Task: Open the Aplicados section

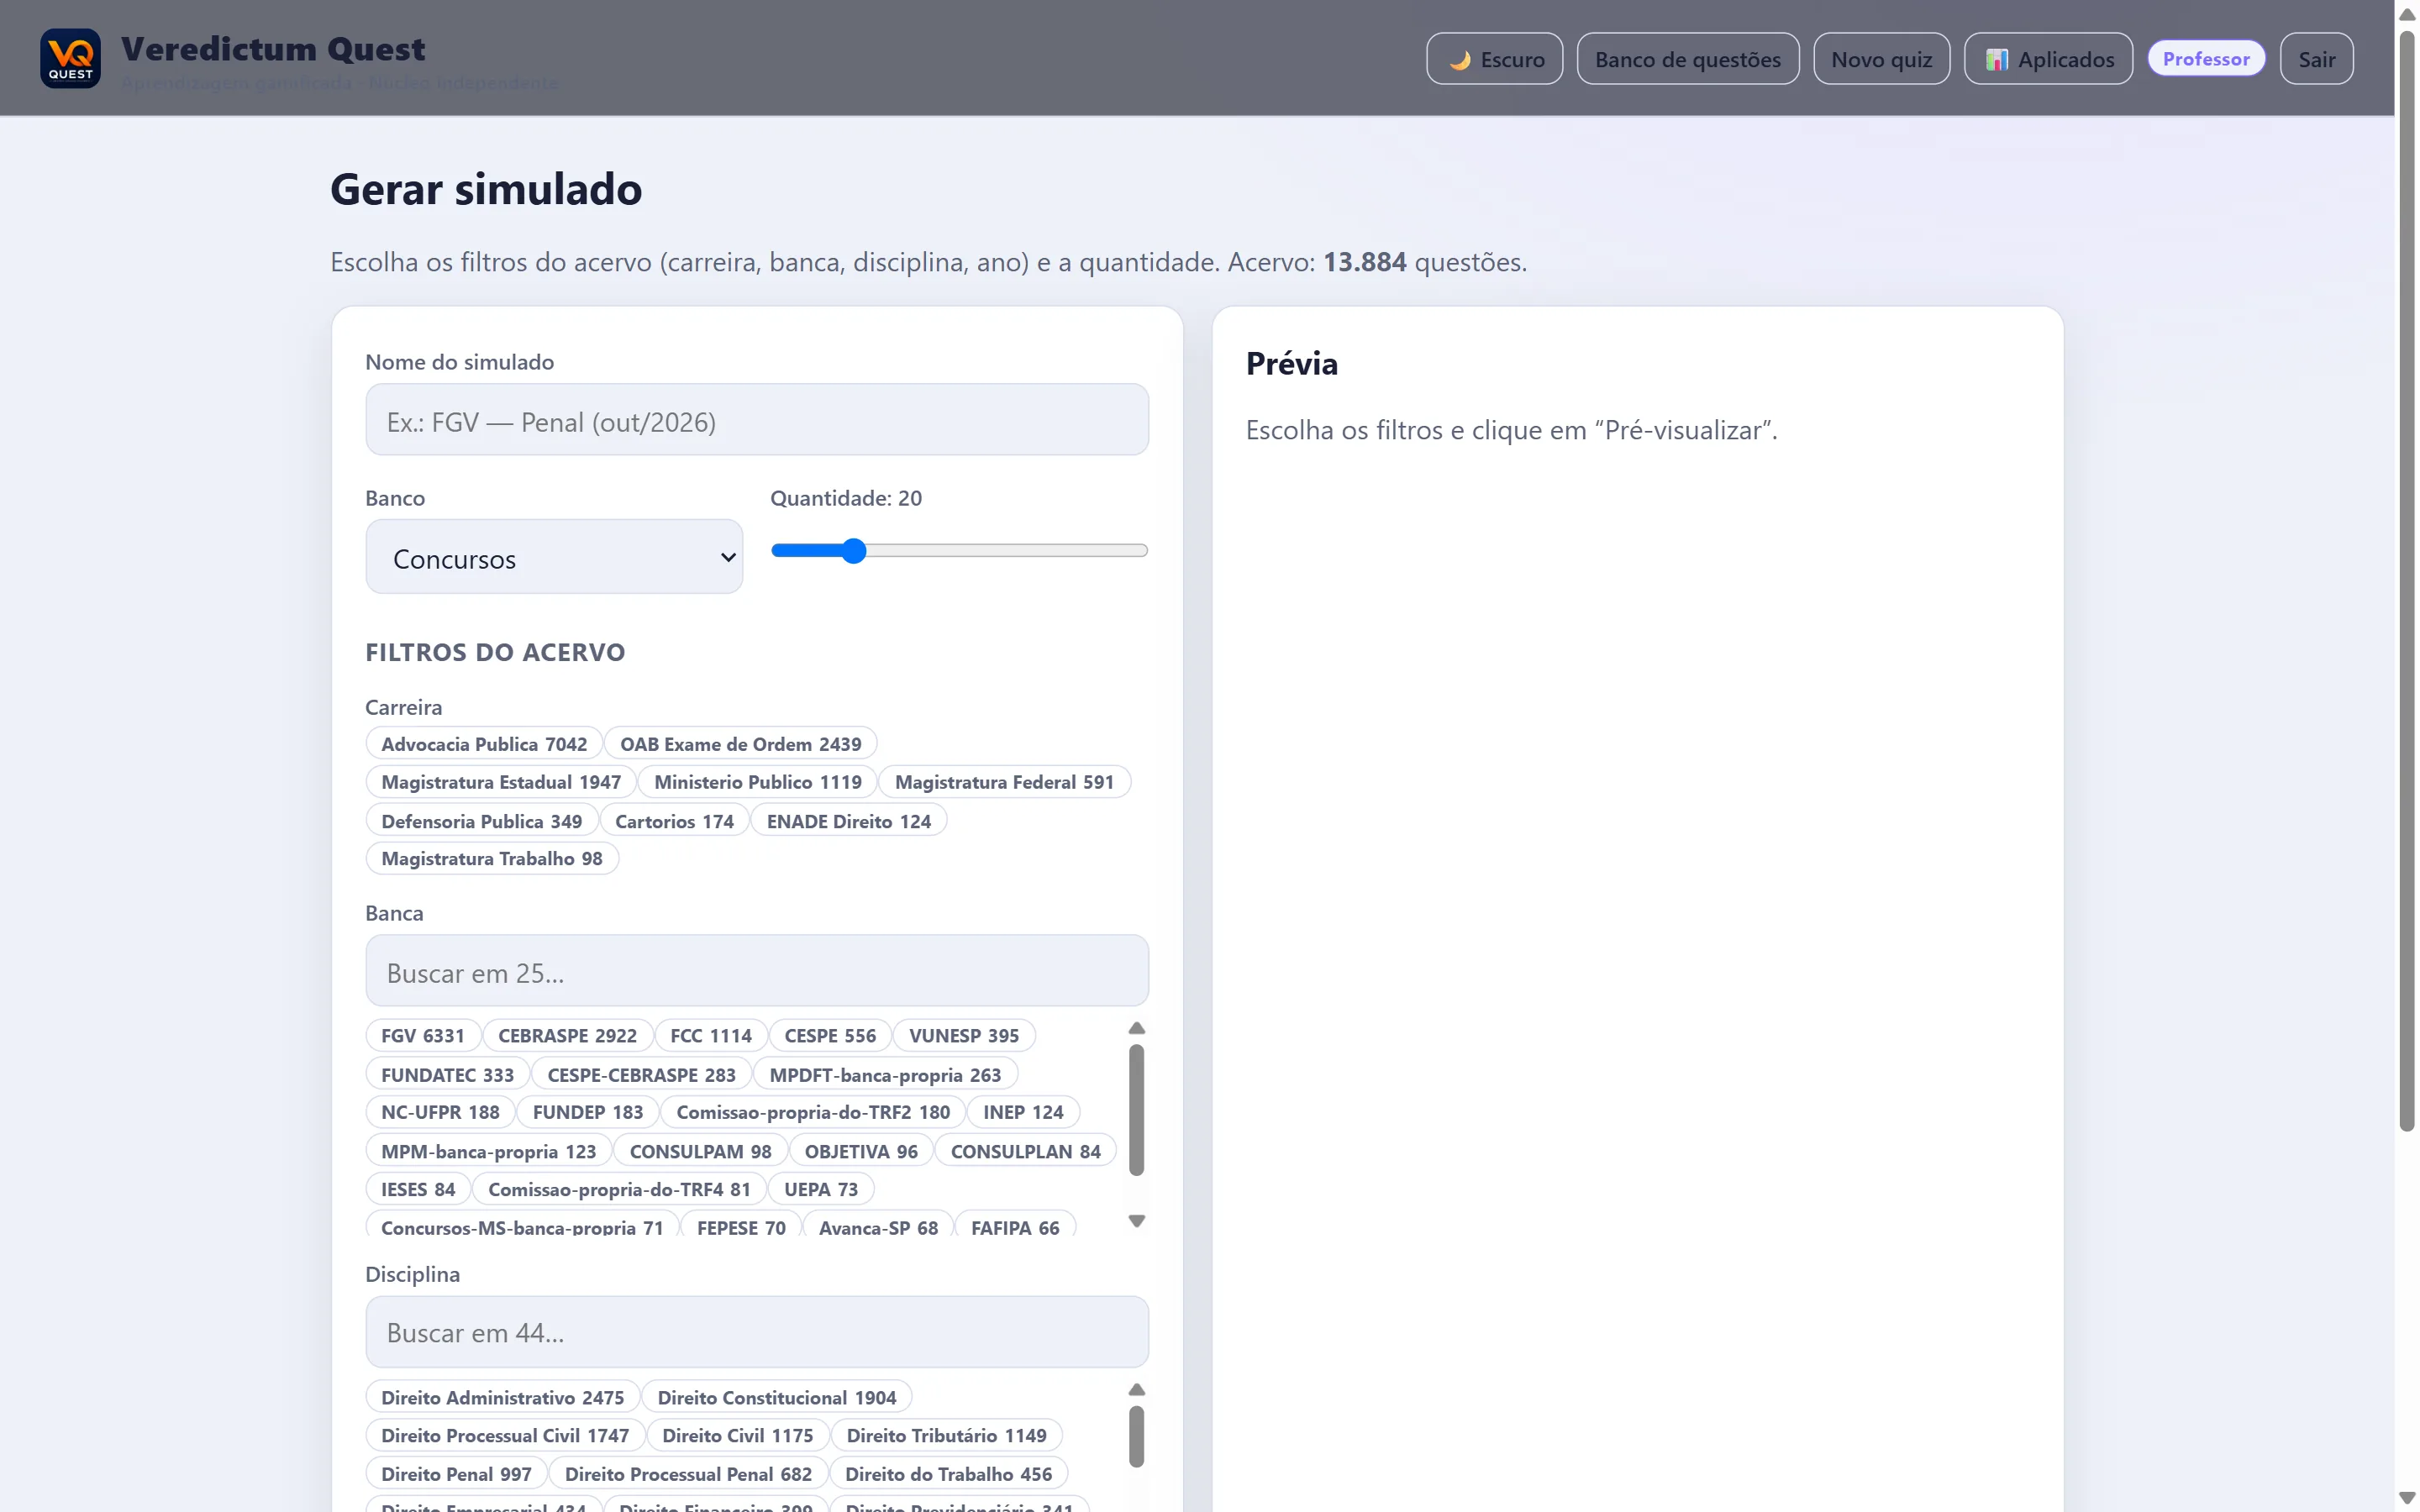Action: click(x=2048, y=59)
